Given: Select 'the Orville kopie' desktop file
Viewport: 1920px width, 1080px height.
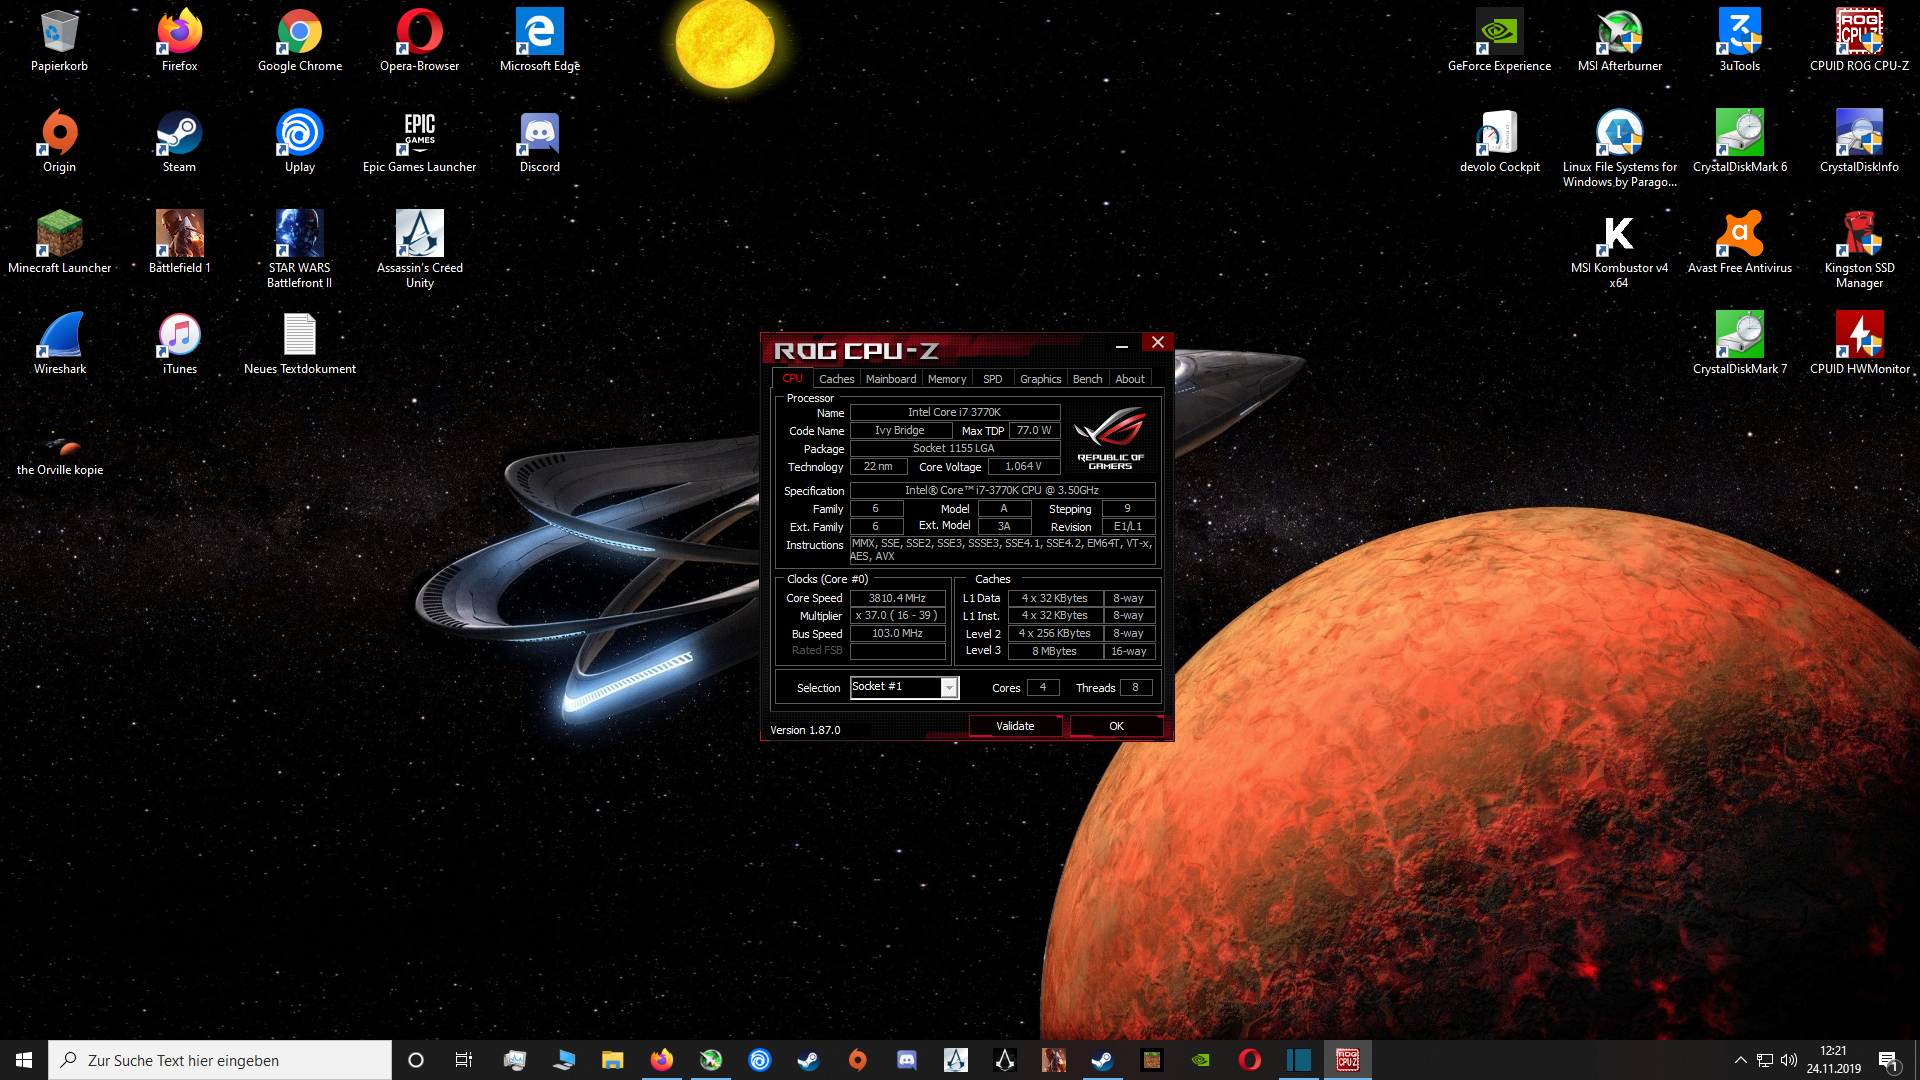Looking at the screenshot, I should point(59,454).
